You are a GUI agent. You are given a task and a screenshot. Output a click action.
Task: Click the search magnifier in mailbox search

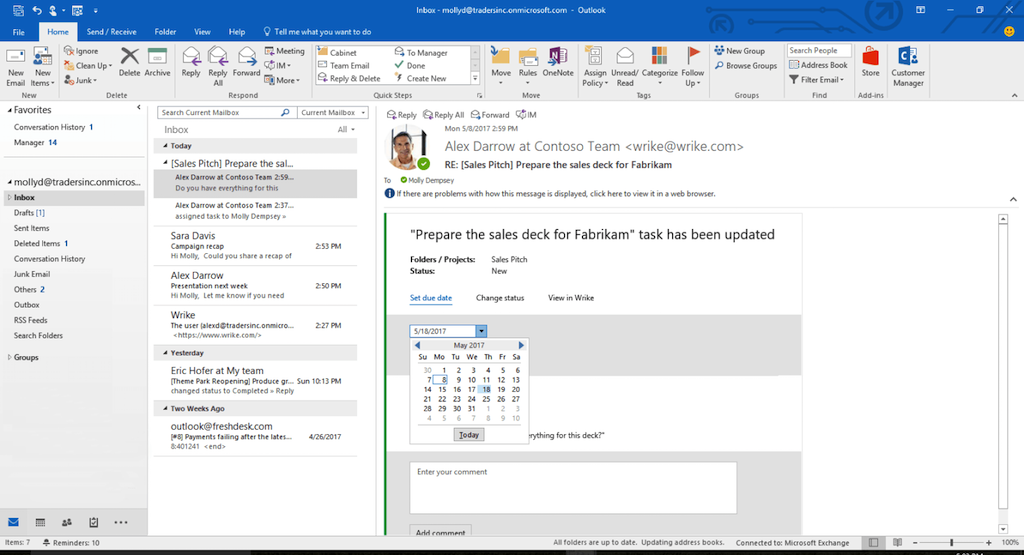[x=285, y=112]
